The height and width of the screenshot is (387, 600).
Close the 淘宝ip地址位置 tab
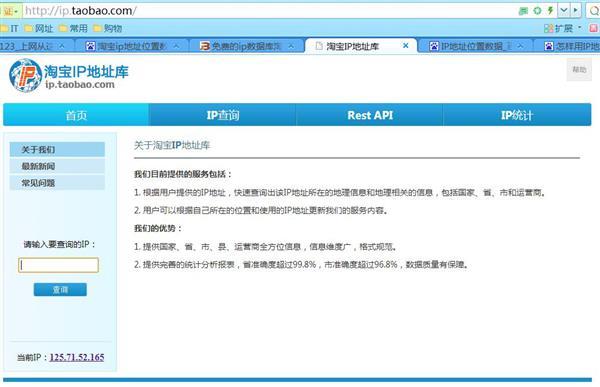point(176,46)
